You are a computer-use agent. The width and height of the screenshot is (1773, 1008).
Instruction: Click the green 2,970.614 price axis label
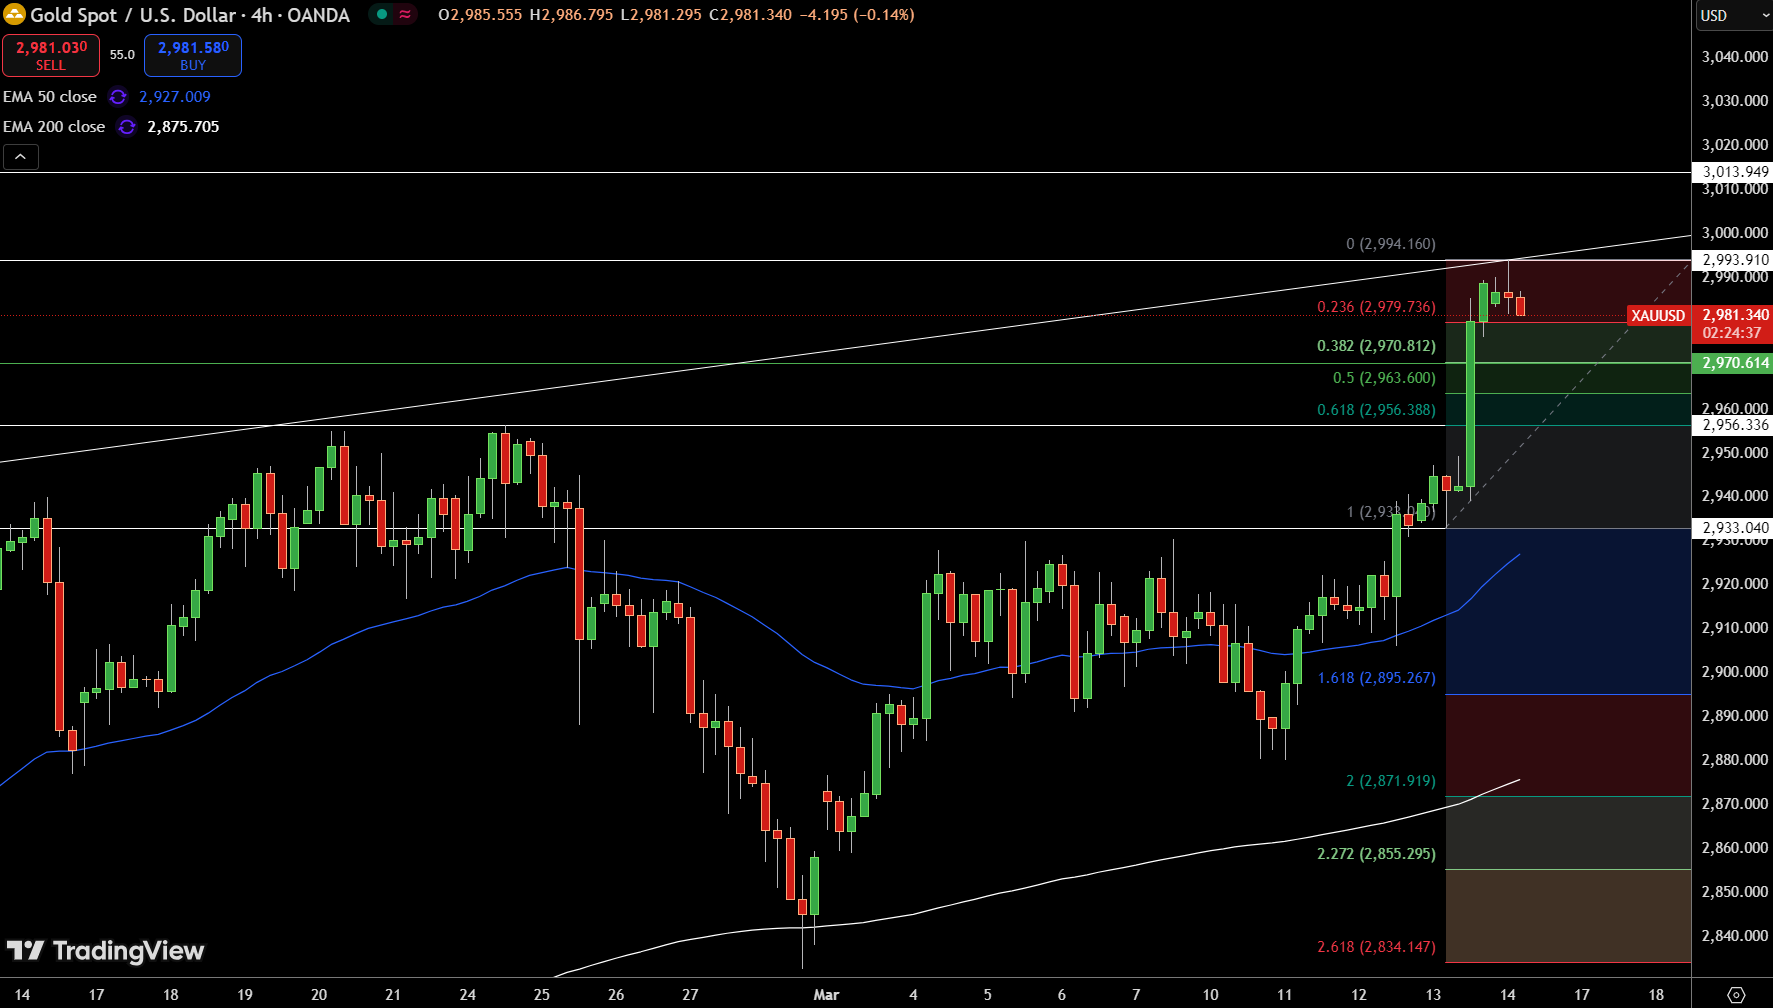click(1735, 363)
